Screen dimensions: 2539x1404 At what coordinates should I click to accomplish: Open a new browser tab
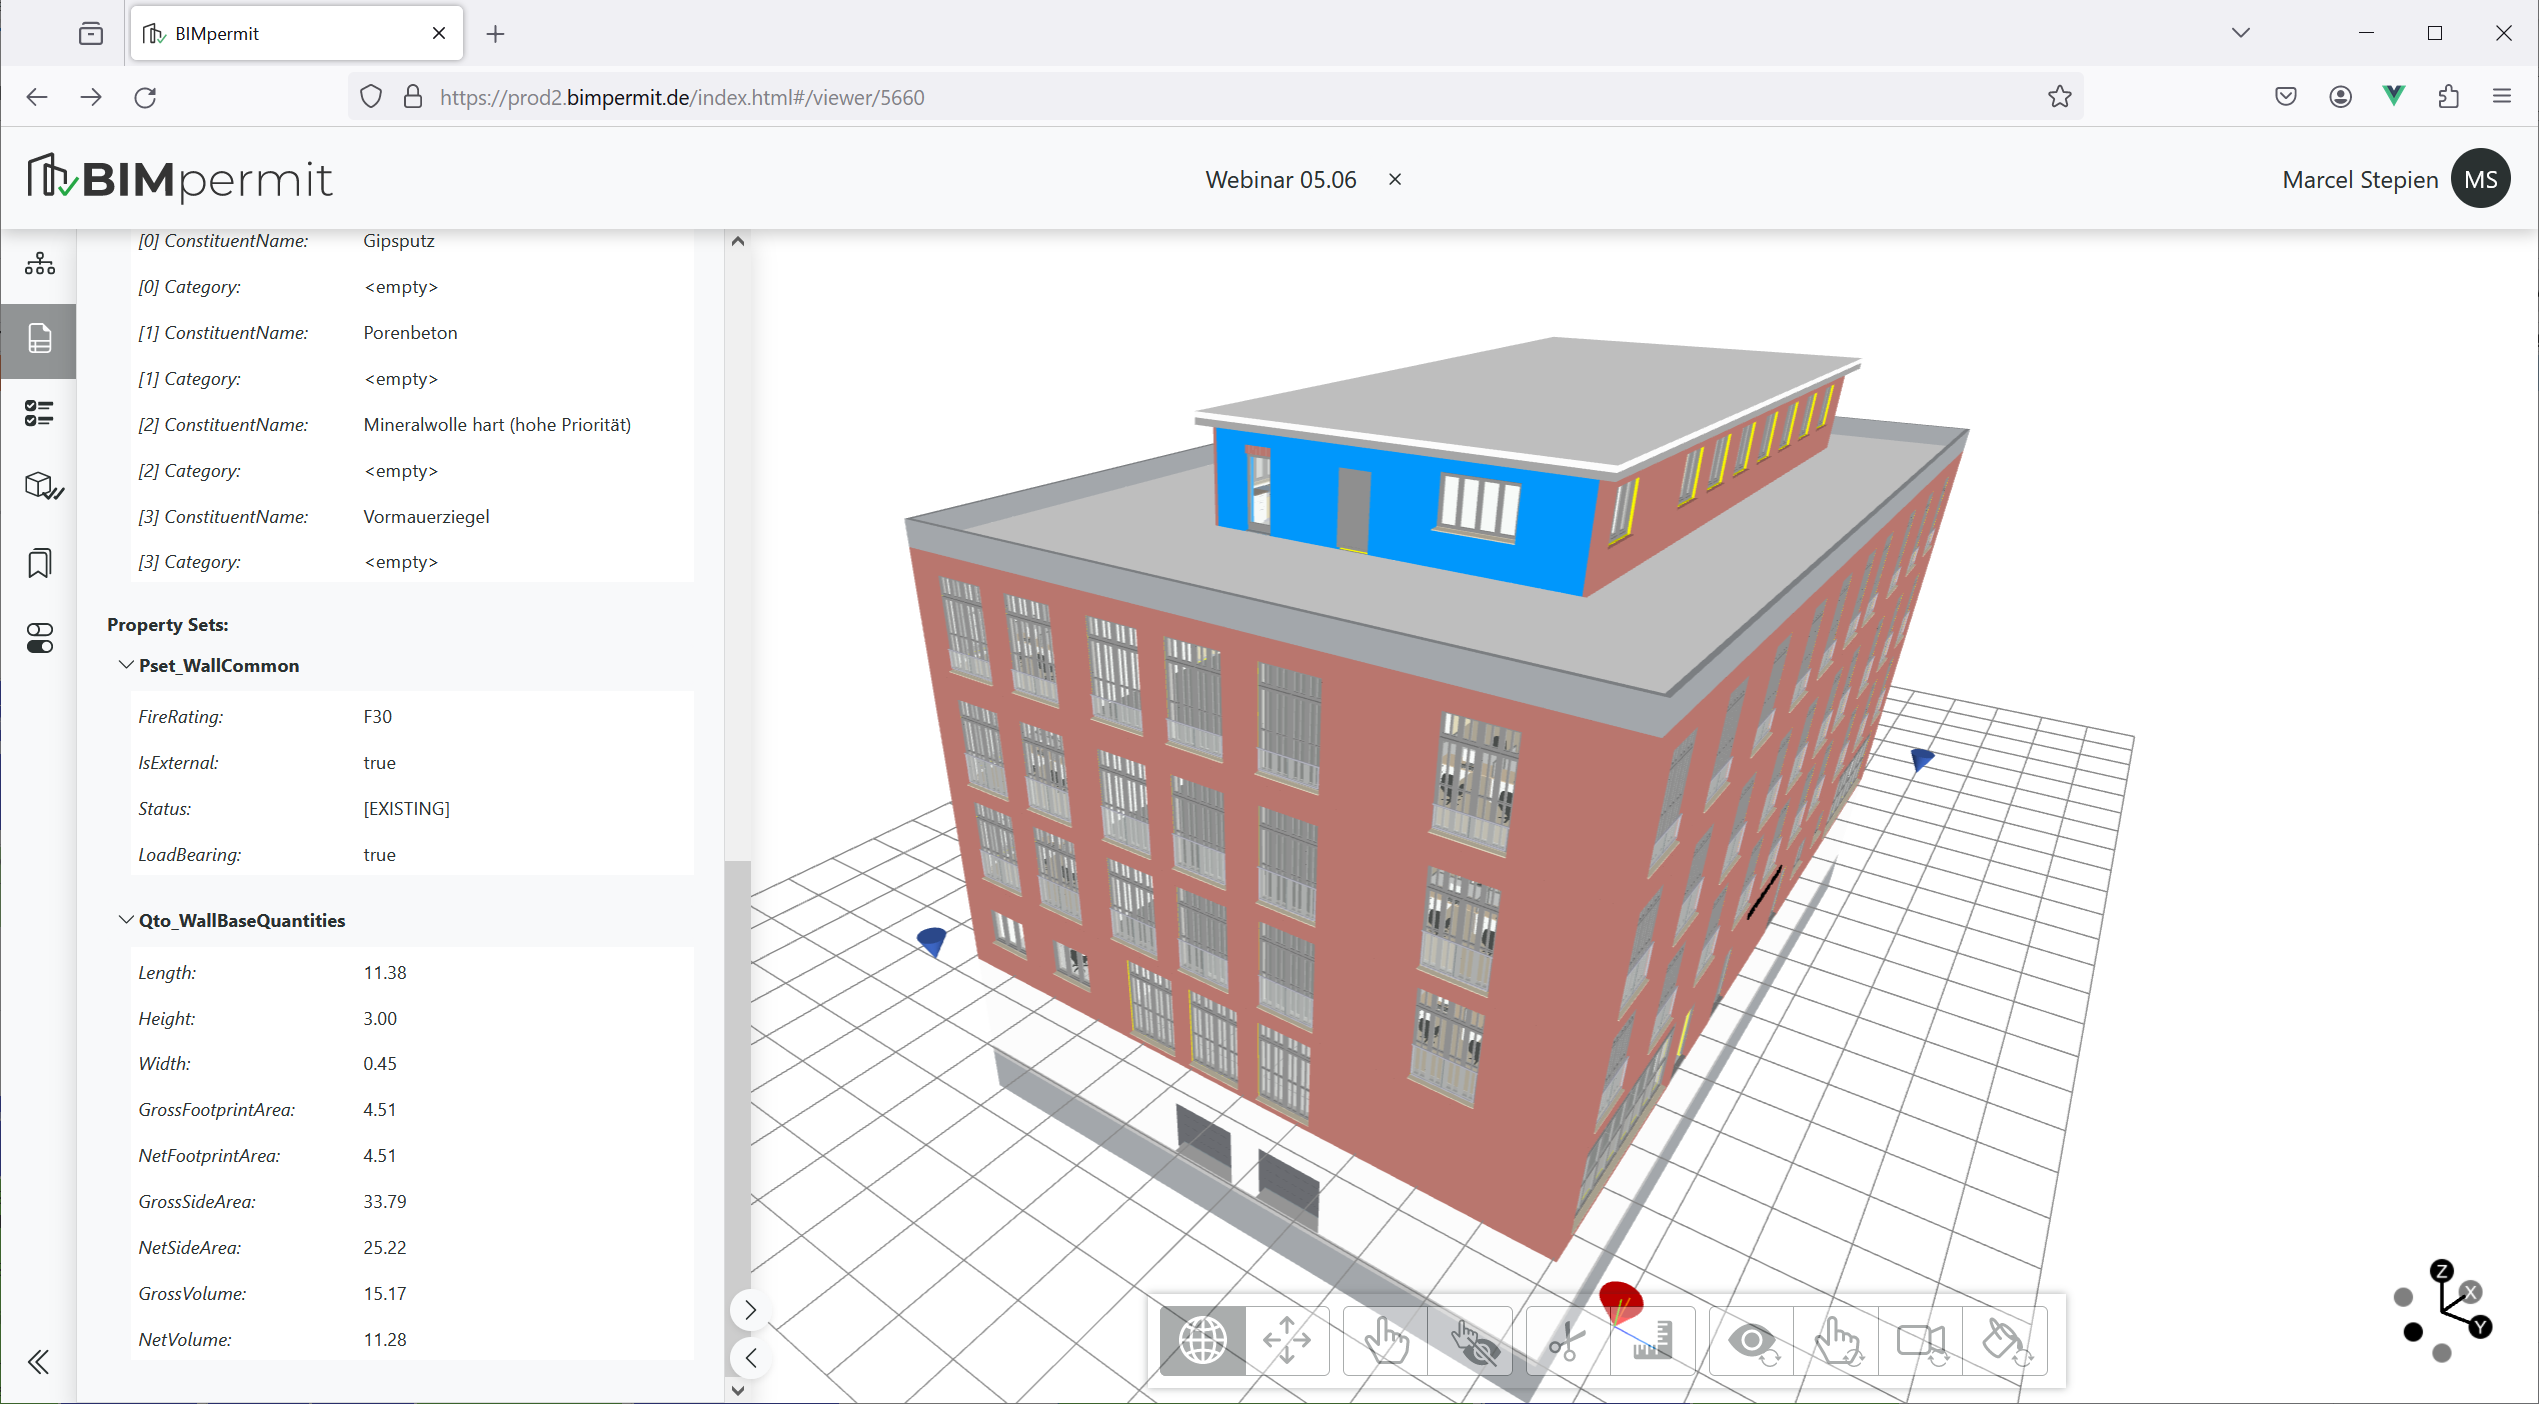495,34
